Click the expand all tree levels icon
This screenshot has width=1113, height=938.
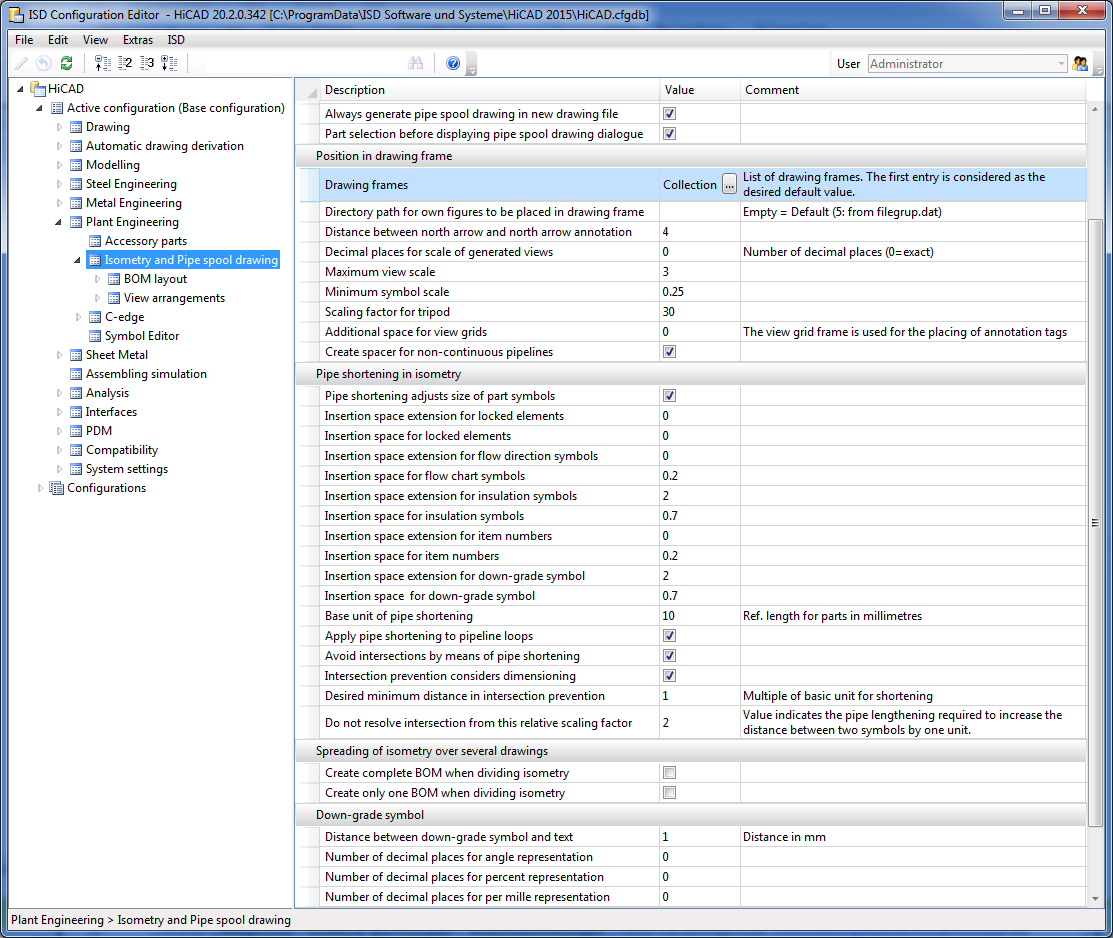point(169,63)
